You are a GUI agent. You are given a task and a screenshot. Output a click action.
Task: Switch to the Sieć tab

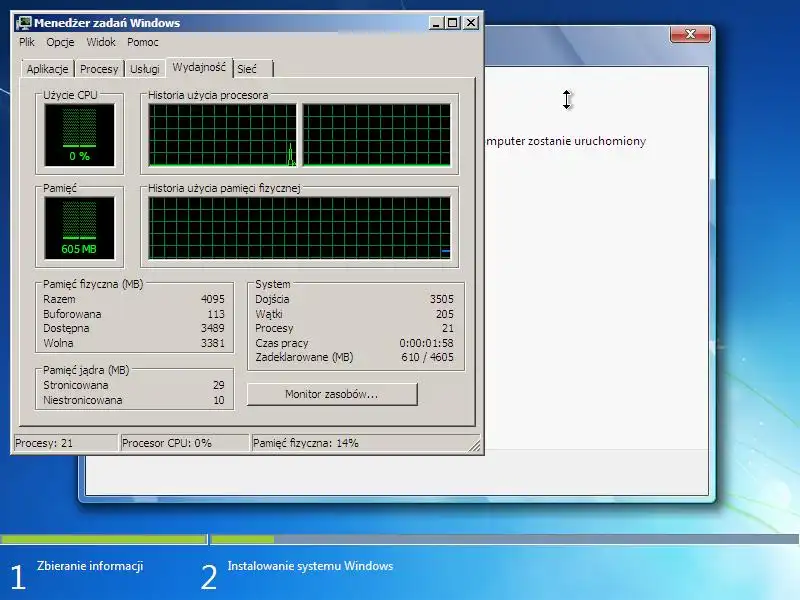[x=254, y=69]
